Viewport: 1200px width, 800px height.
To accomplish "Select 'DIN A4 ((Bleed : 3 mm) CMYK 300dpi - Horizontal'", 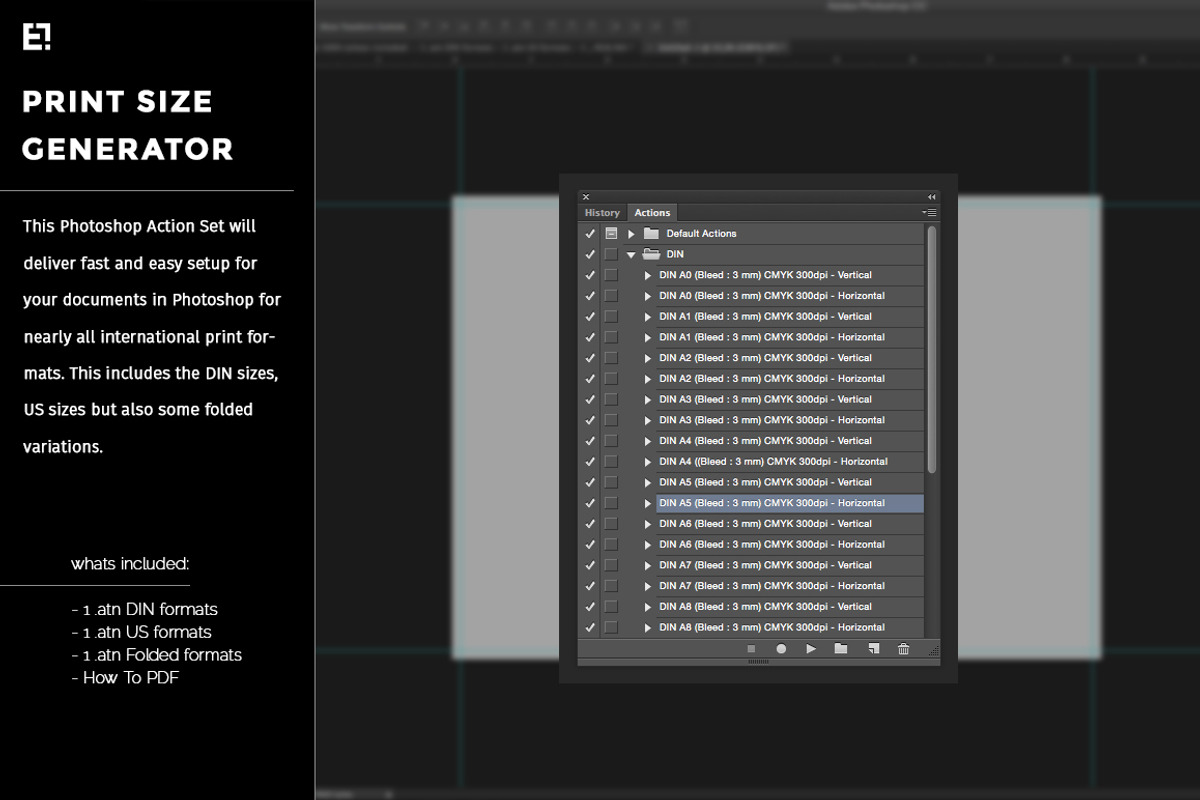I will point(773,462).
